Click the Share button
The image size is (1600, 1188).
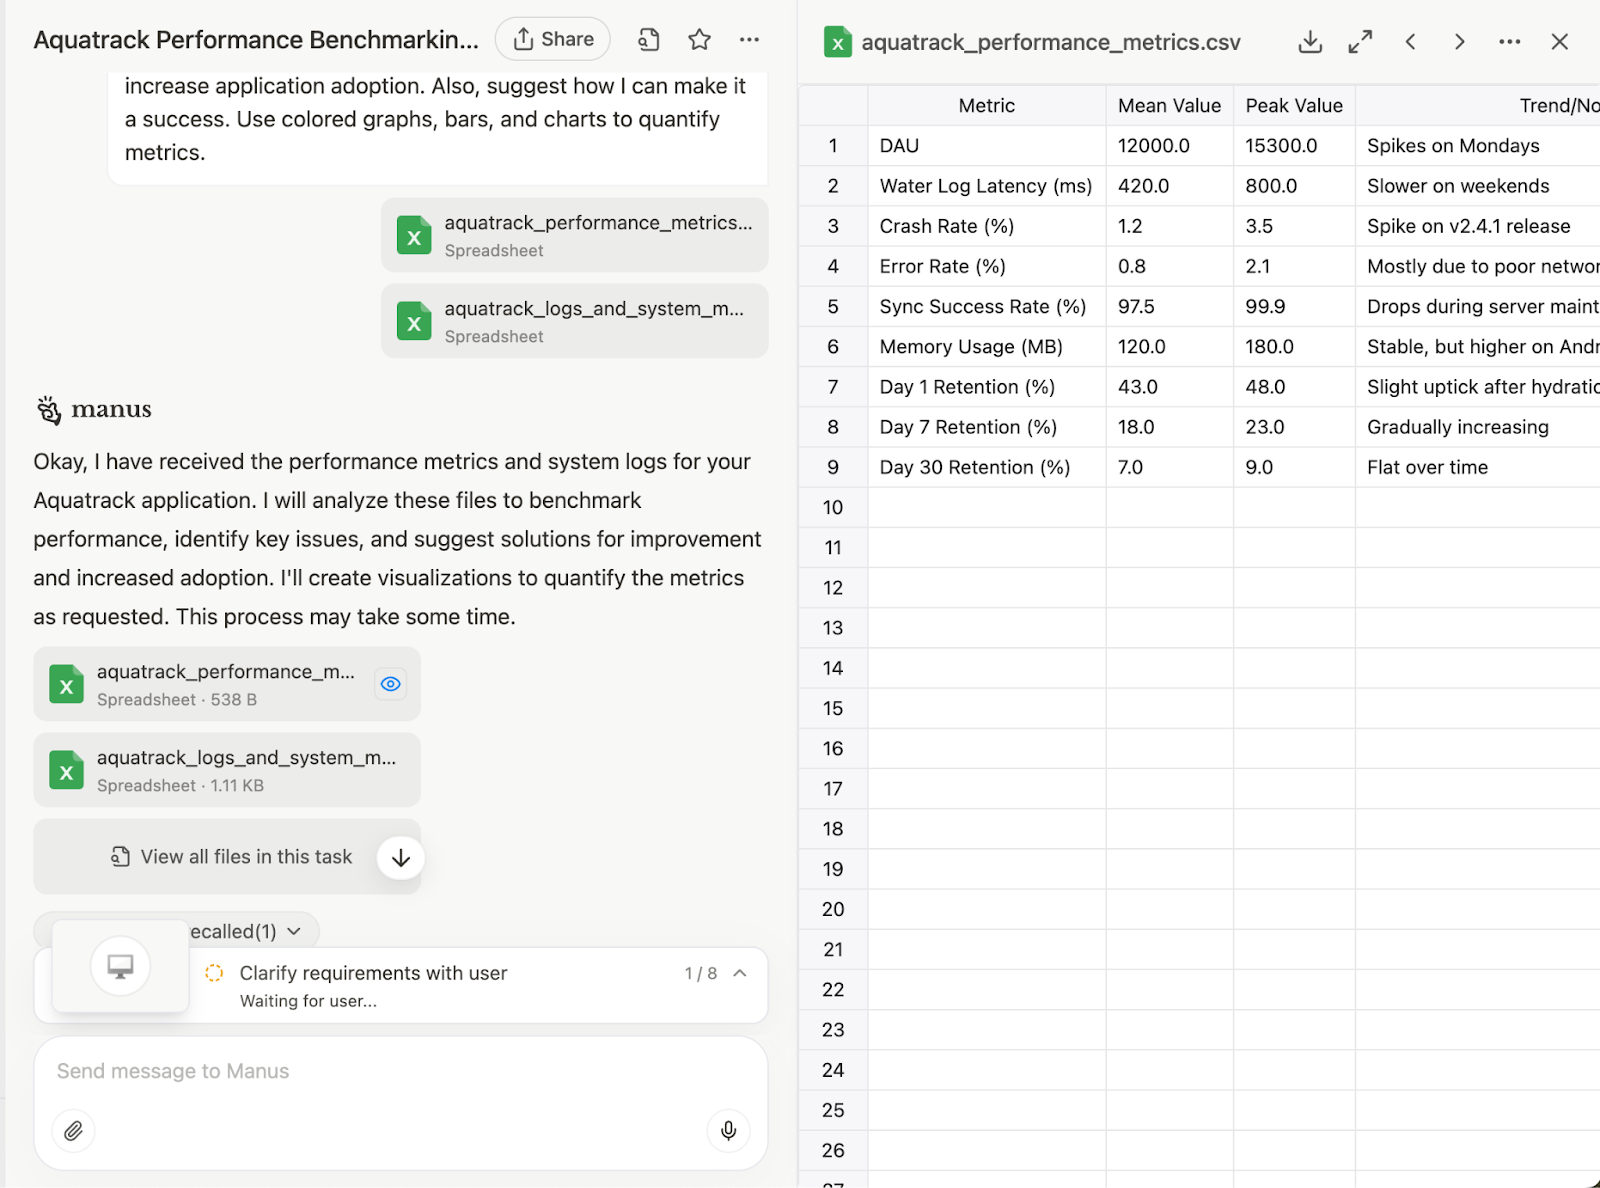[x=553, y=39]
